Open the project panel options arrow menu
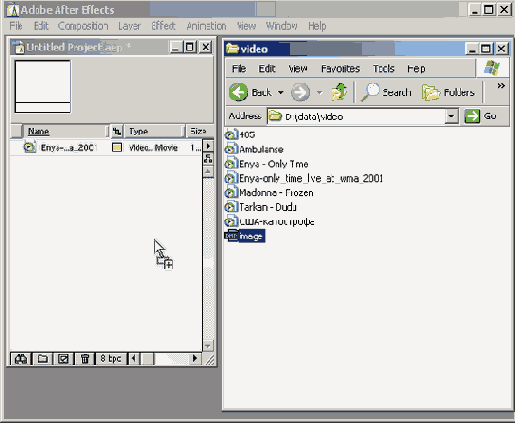 click(208, 146)
